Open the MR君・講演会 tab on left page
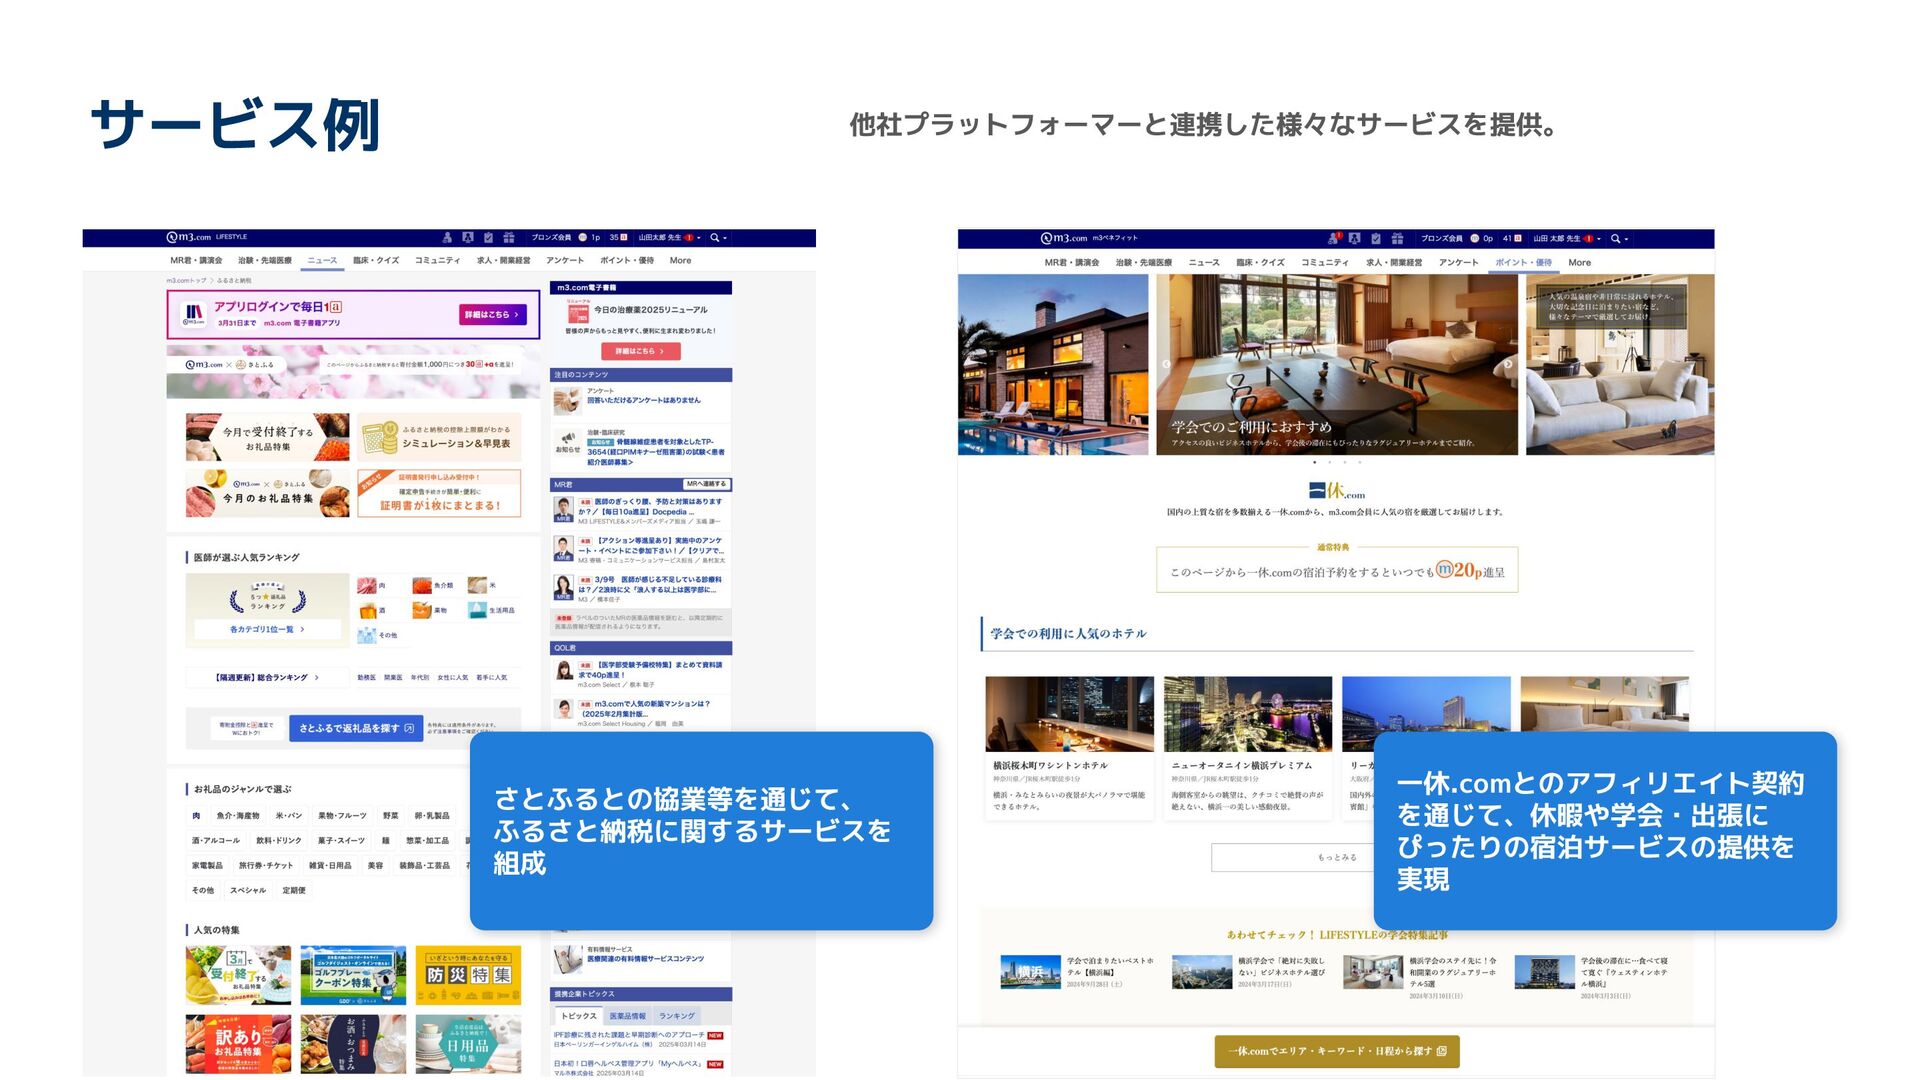Image resolution: width=1920 pixels, height=1080 pixels. pos(196,260)
